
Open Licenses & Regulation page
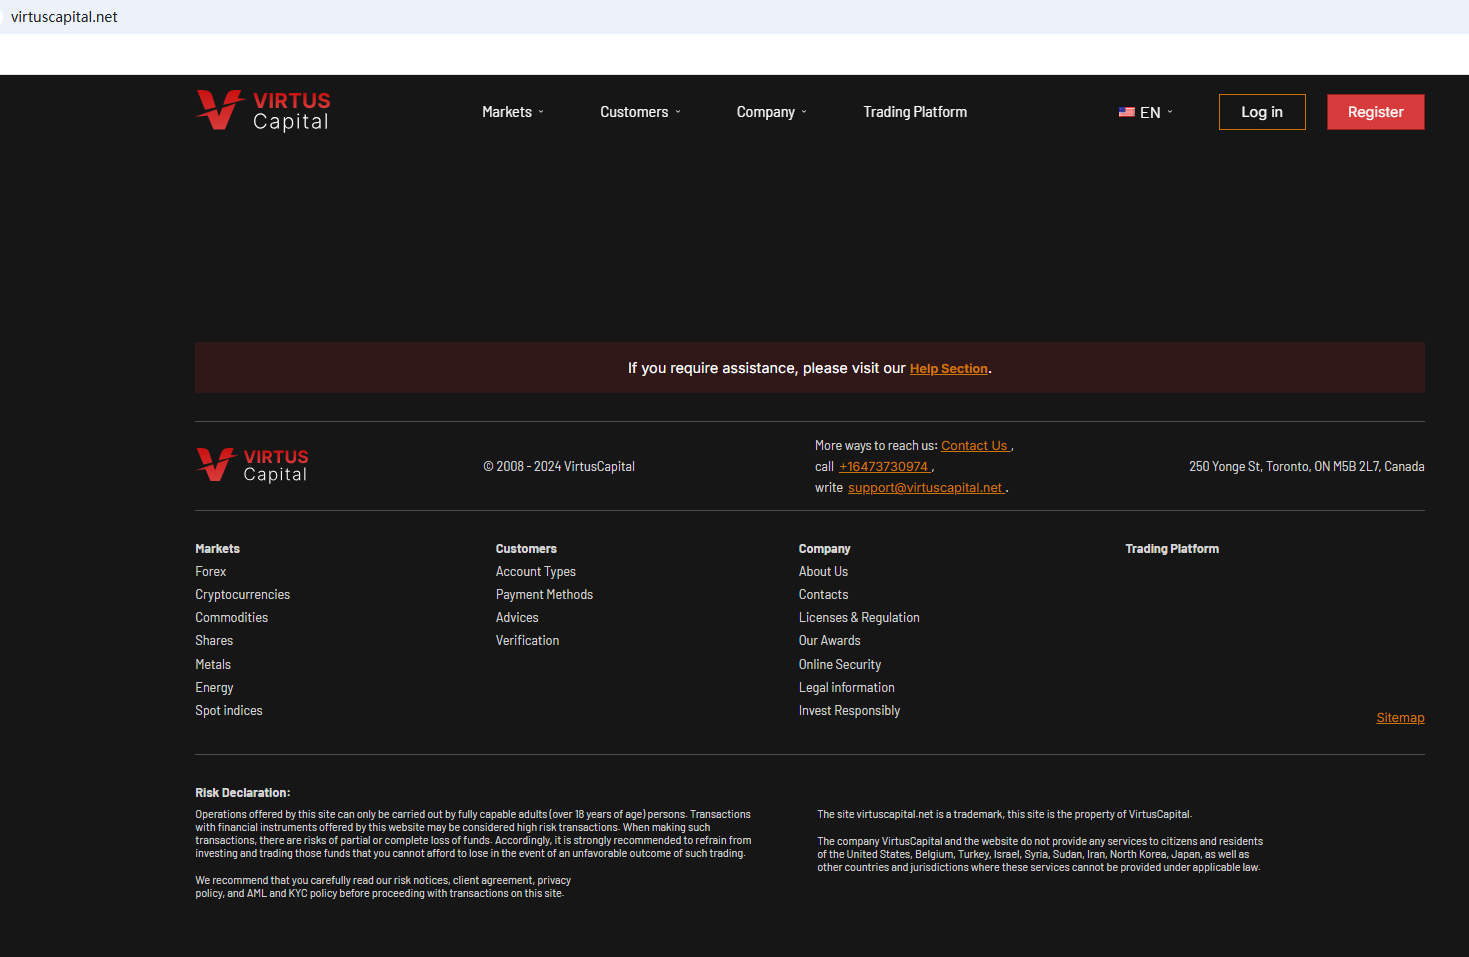pyautogui.click(x=859, y=618)
